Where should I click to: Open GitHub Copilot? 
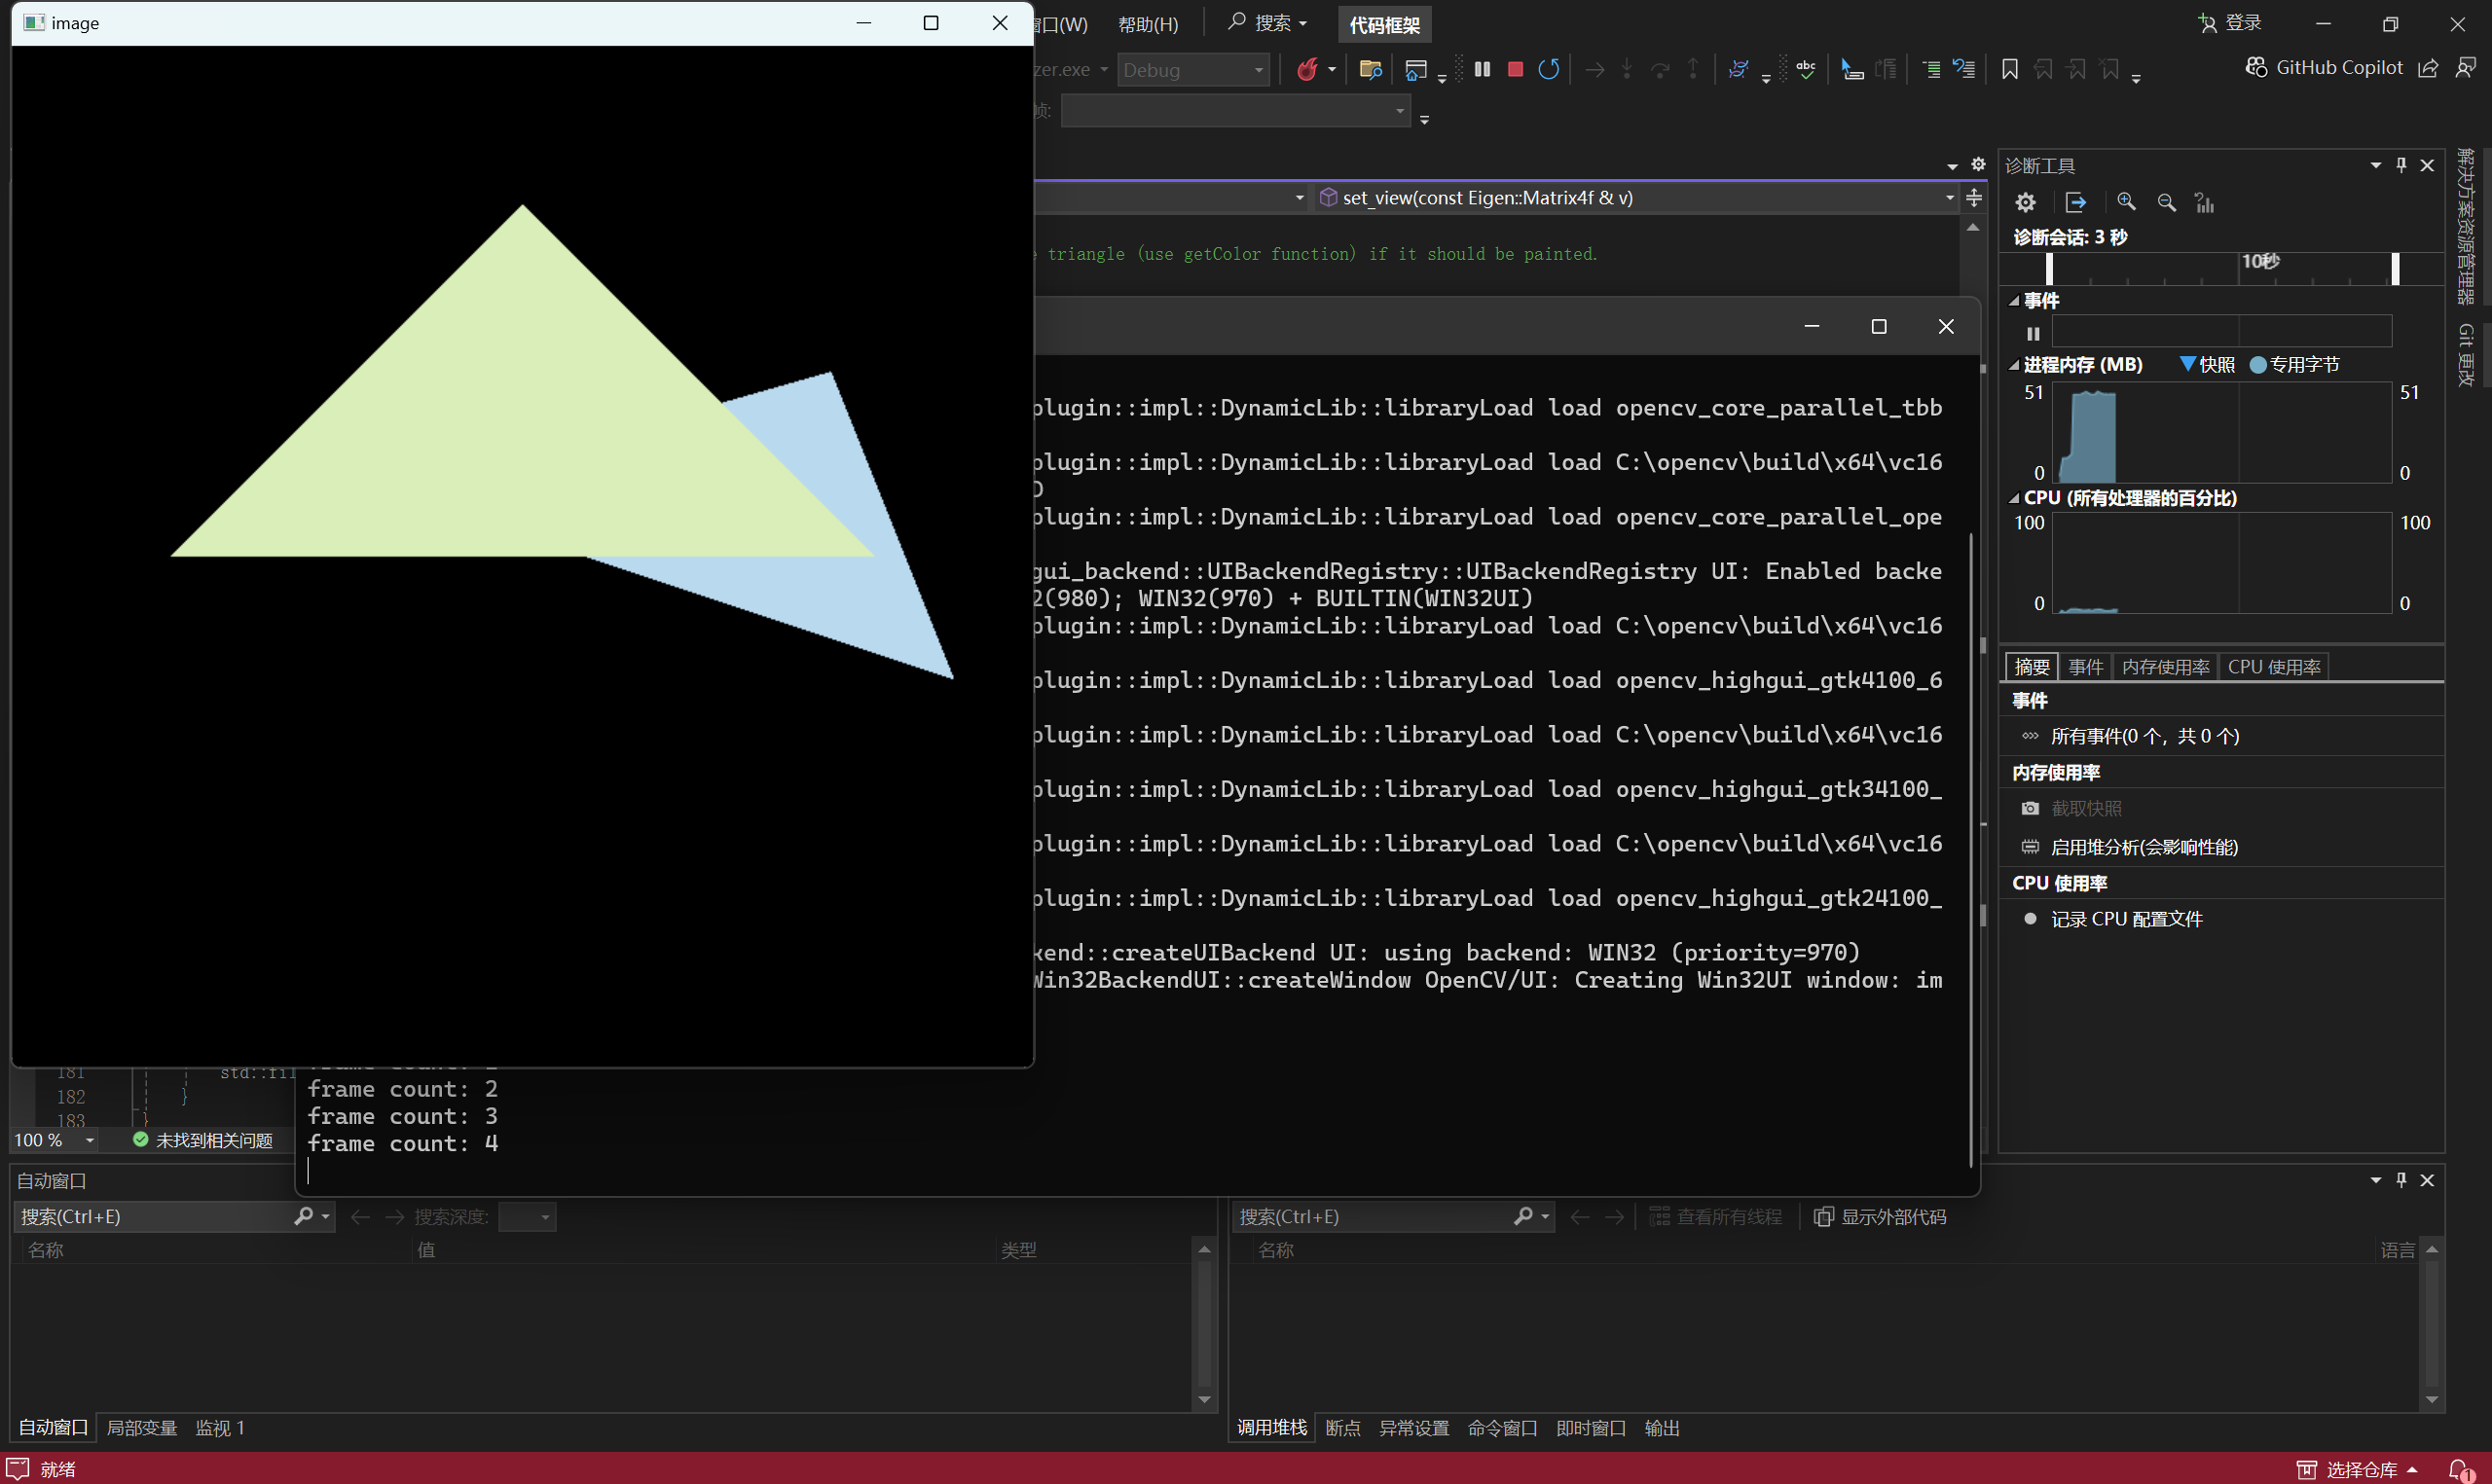(x=2324, y=67)
